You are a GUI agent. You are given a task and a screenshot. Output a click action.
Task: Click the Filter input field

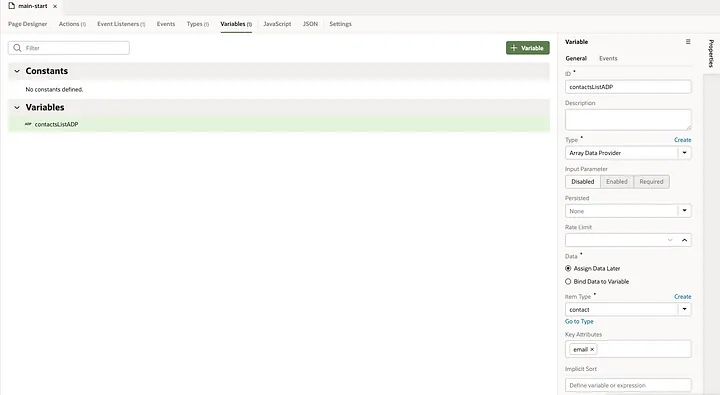(x=69, y=48)
